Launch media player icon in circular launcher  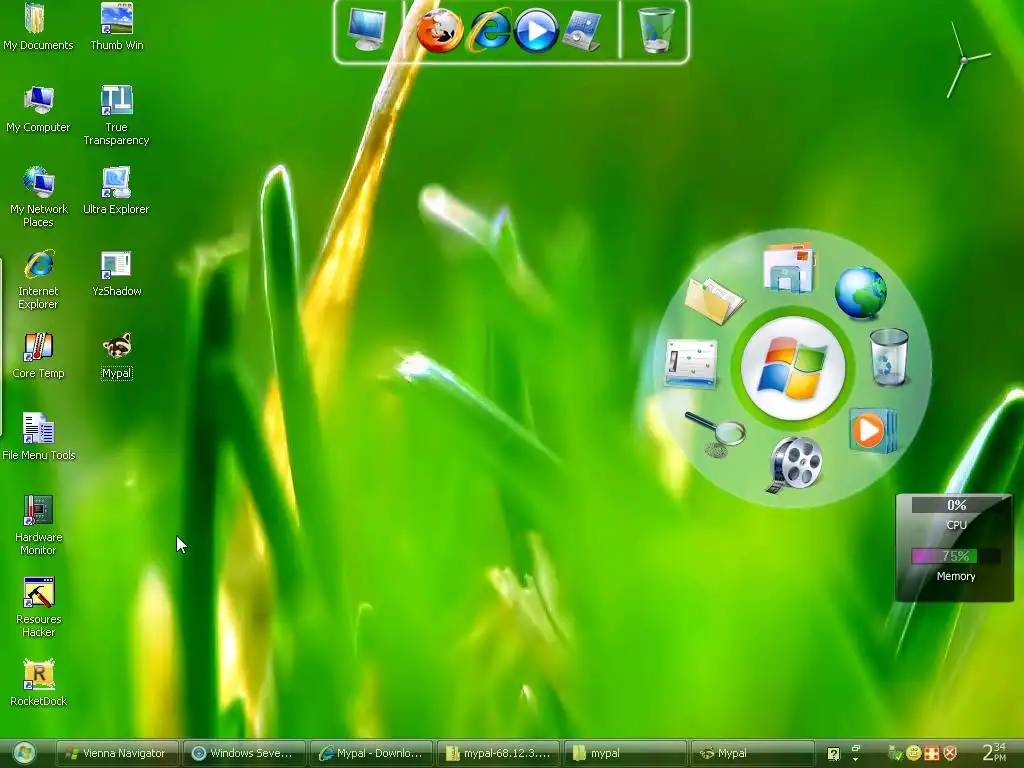[873, 430]
